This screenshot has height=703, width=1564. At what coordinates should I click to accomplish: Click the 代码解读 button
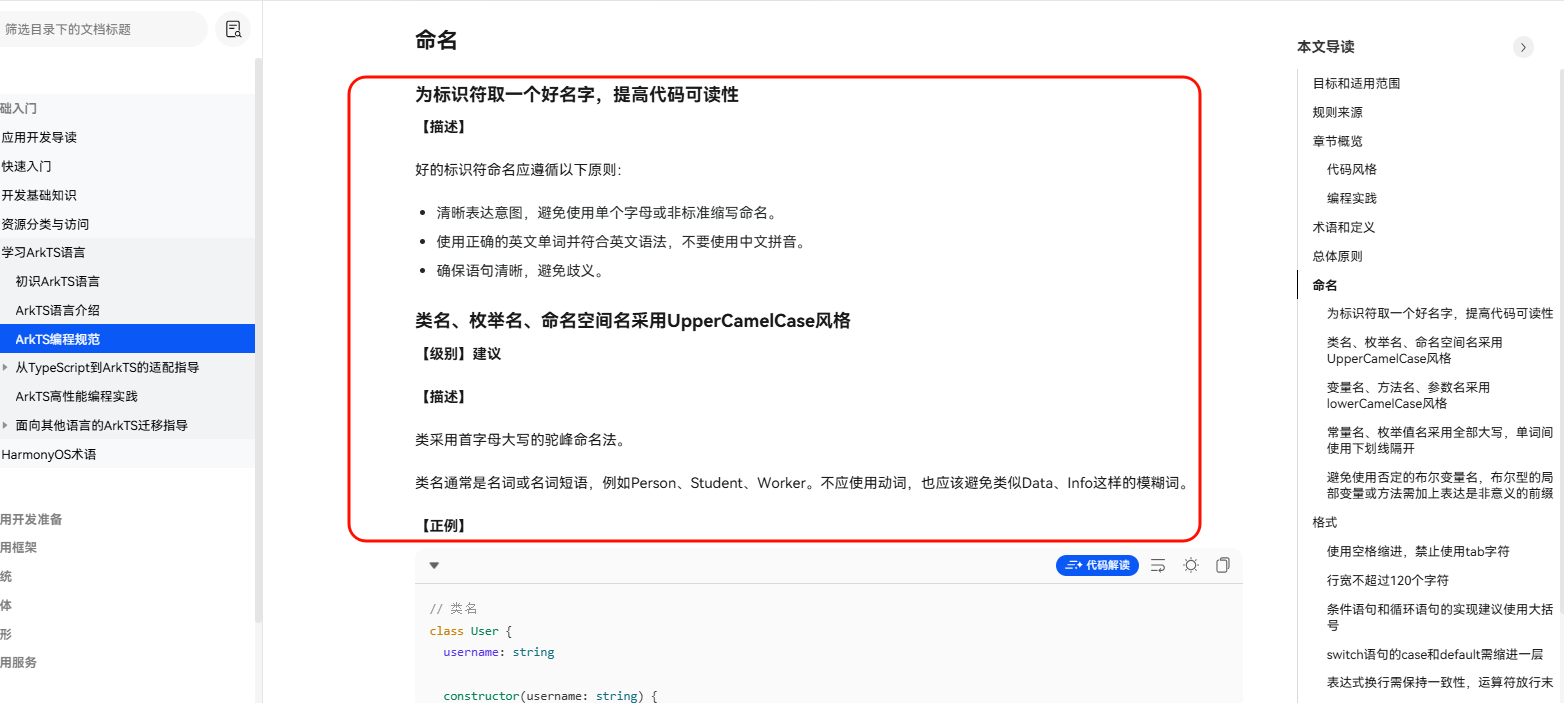[x=1097, y=566]
